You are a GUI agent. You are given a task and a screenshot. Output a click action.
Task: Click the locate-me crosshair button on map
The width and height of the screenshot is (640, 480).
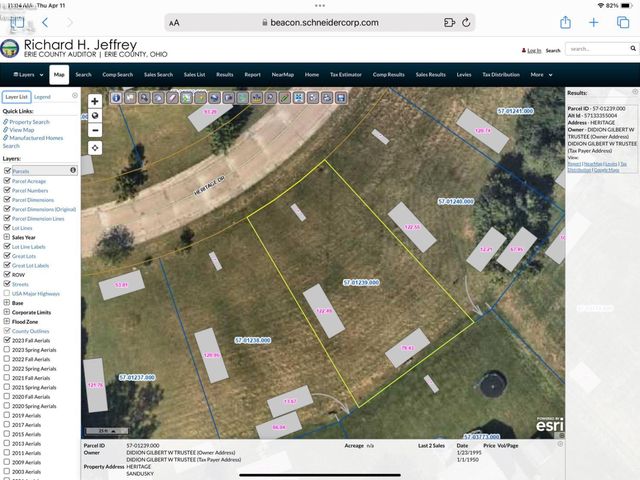[95, 147]
